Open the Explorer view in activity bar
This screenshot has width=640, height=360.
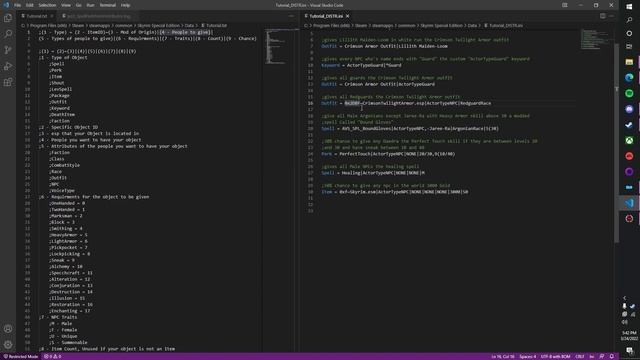tap(8, 18)
